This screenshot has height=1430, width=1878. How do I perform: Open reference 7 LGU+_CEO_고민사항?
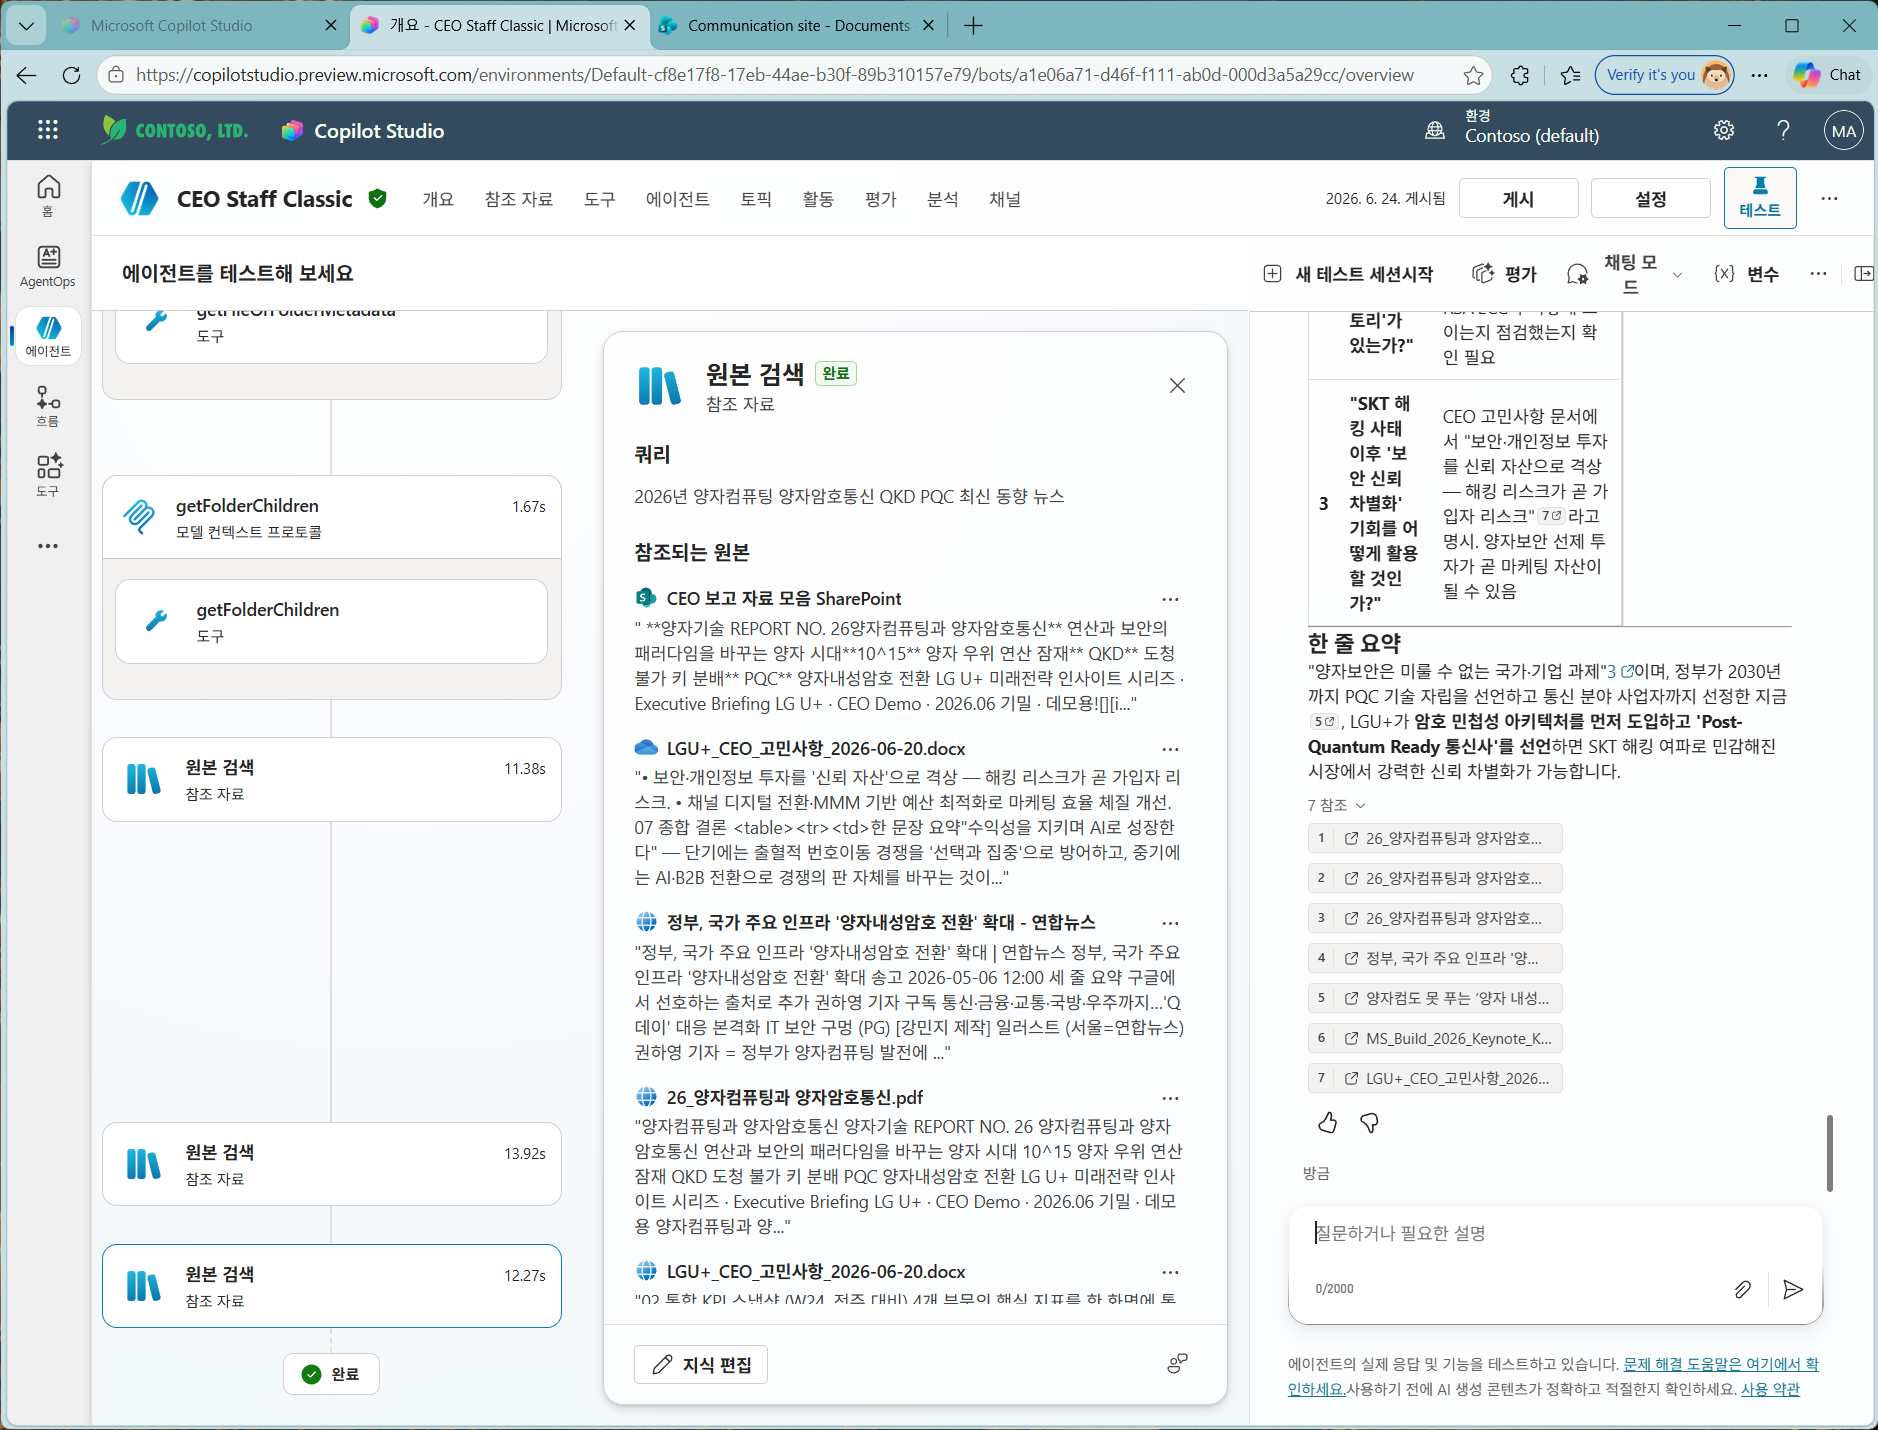coord(1434,1078)
